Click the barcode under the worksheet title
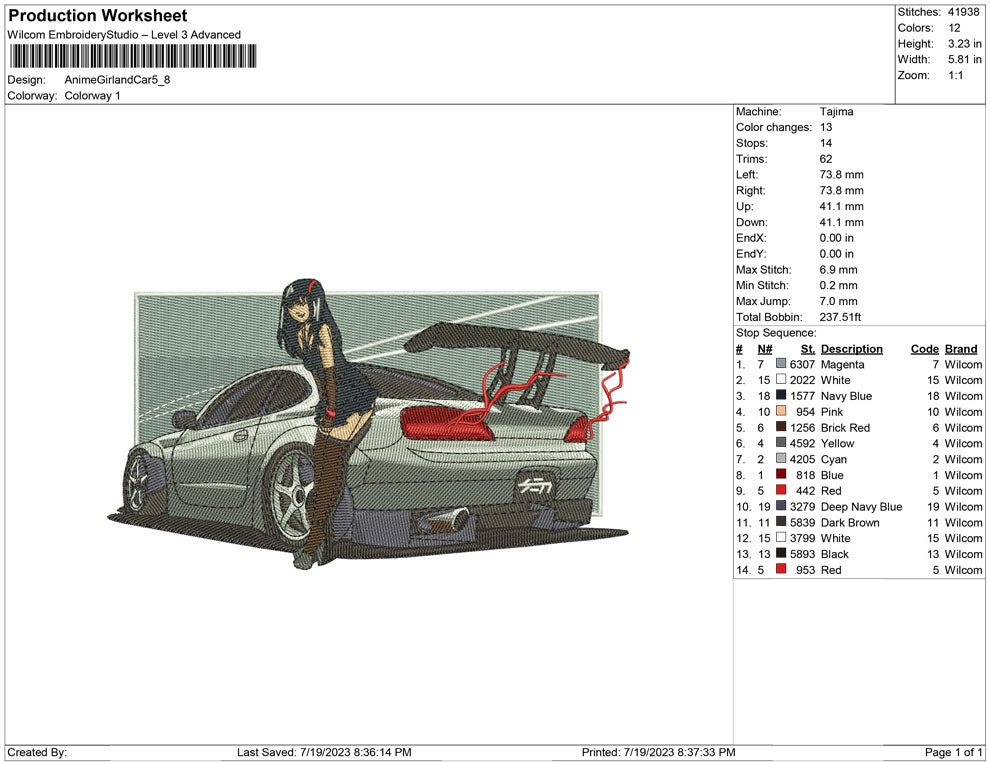This screenshot has width=990, height=762. tap(133, 56)
